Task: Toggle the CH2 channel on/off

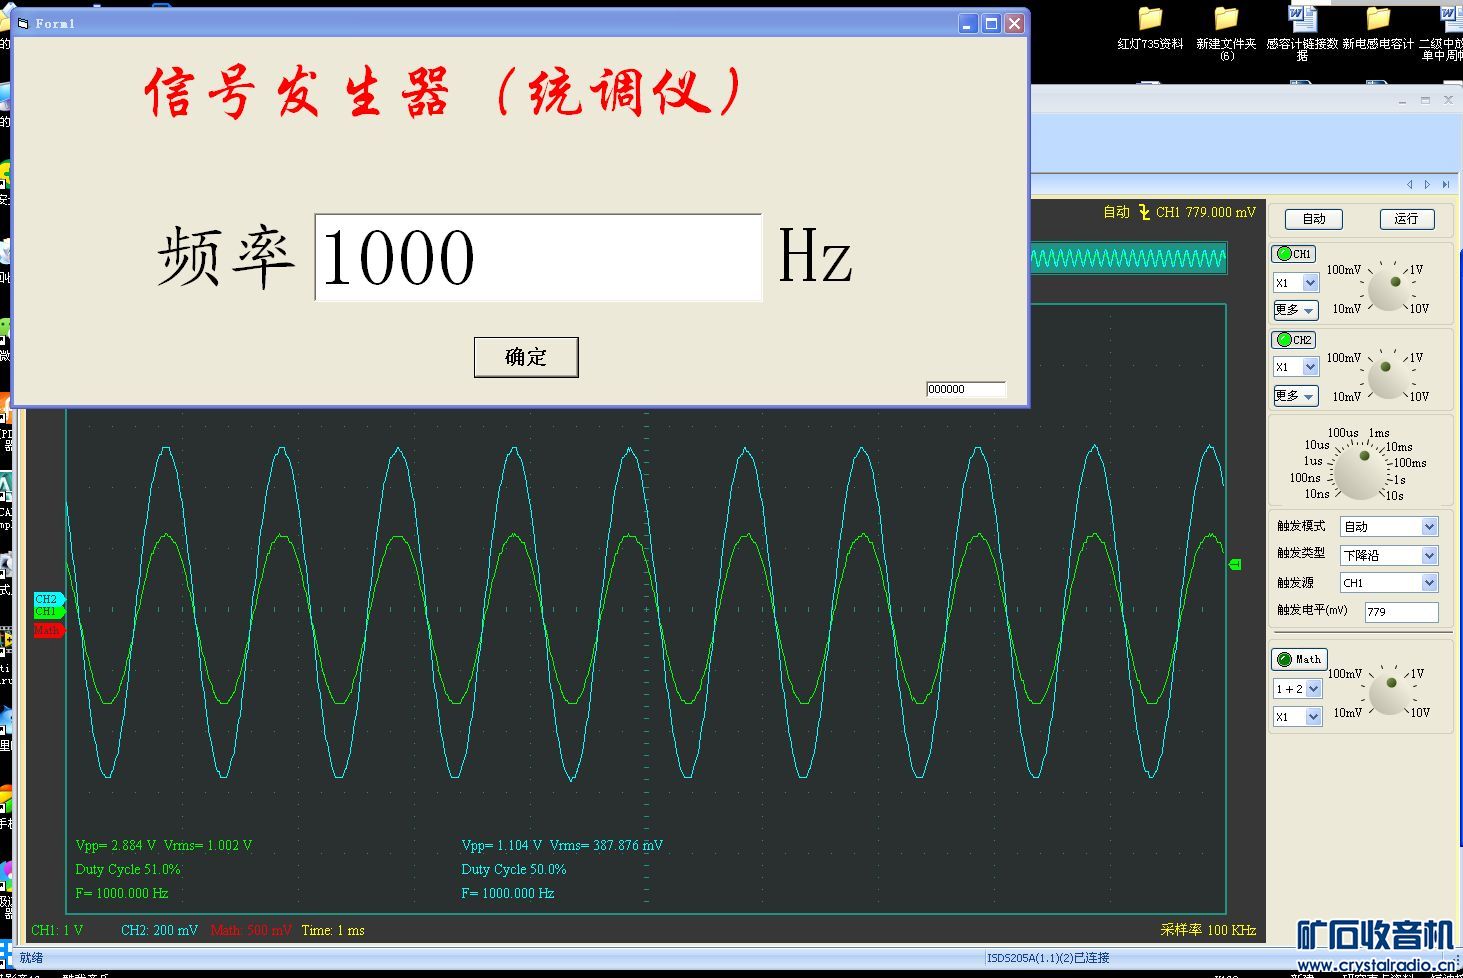Action: point(1294,340)
